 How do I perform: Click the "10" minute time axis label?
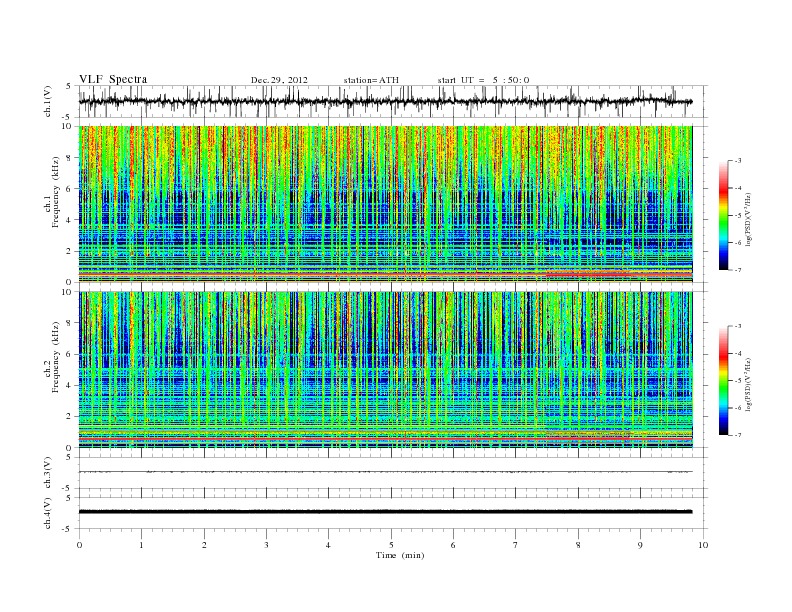pos(703,545)
